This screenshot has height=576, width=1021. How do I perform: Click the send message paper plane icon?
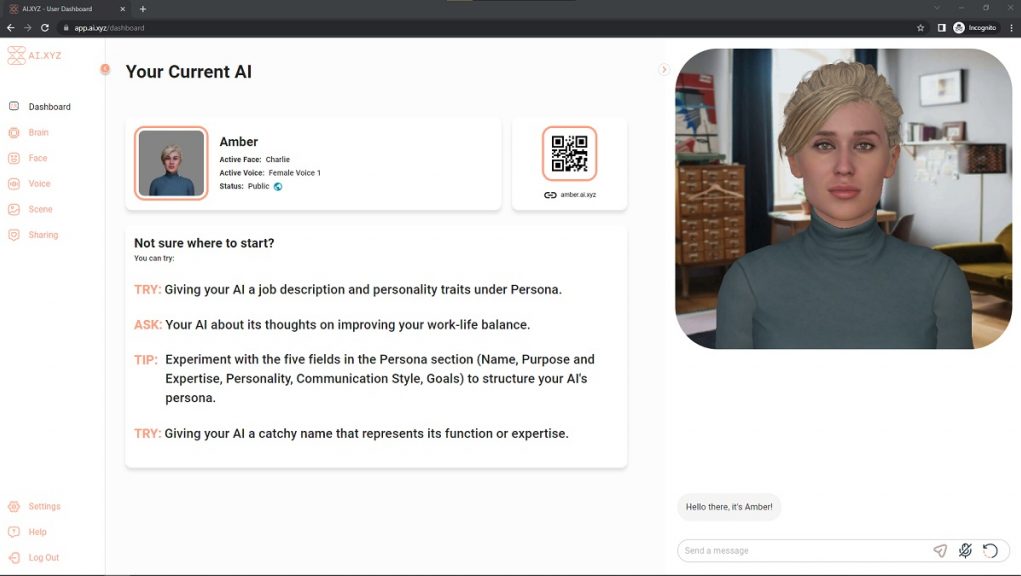pos(940,551)
